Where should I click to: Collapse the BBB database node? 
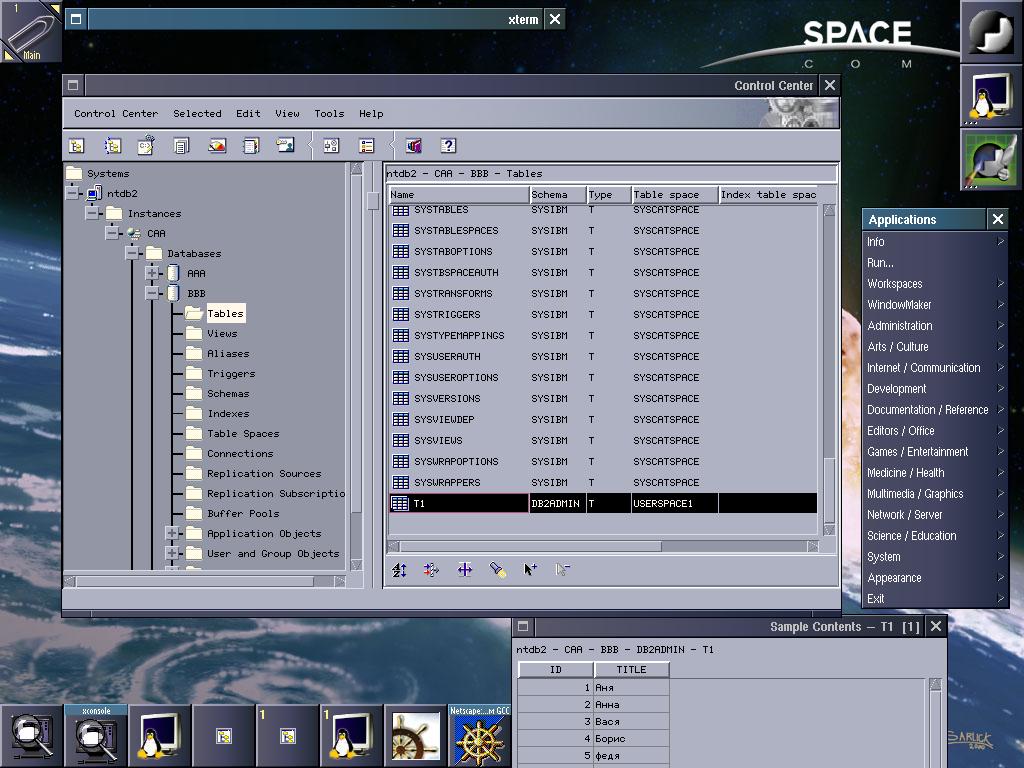coord(152,293)
